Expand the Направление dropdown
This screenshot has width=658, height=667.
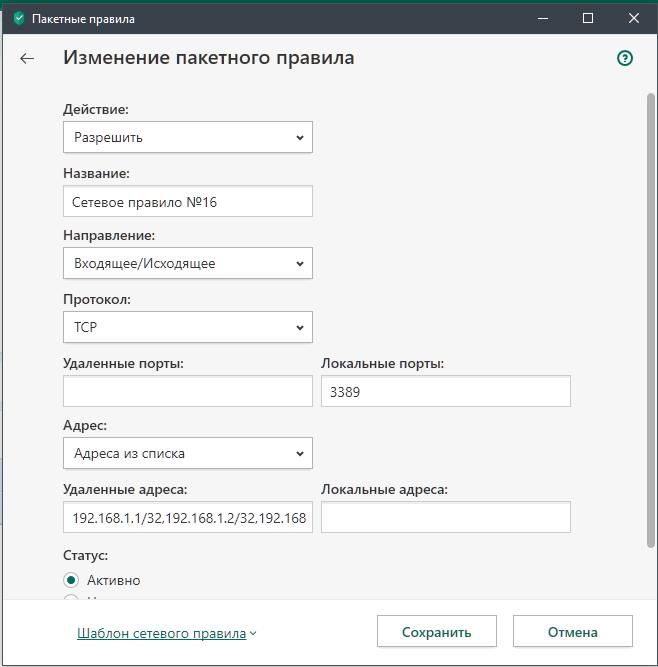click(x=188, y=263)
